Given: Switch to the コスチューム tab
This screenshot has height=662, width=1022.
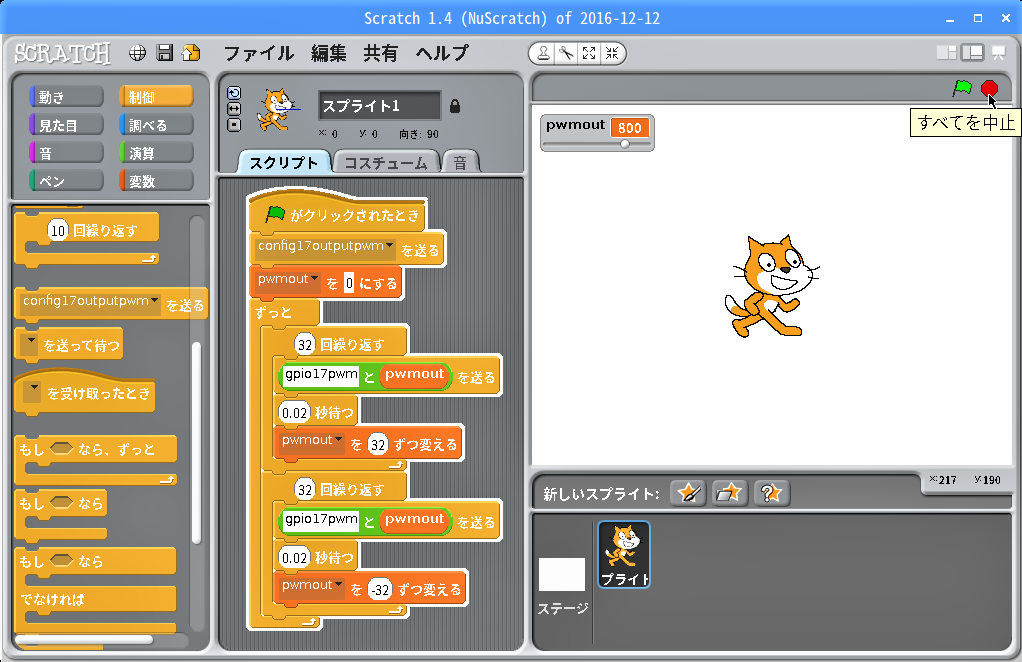Looking at the screenshot, I should (x=385, y=163).
